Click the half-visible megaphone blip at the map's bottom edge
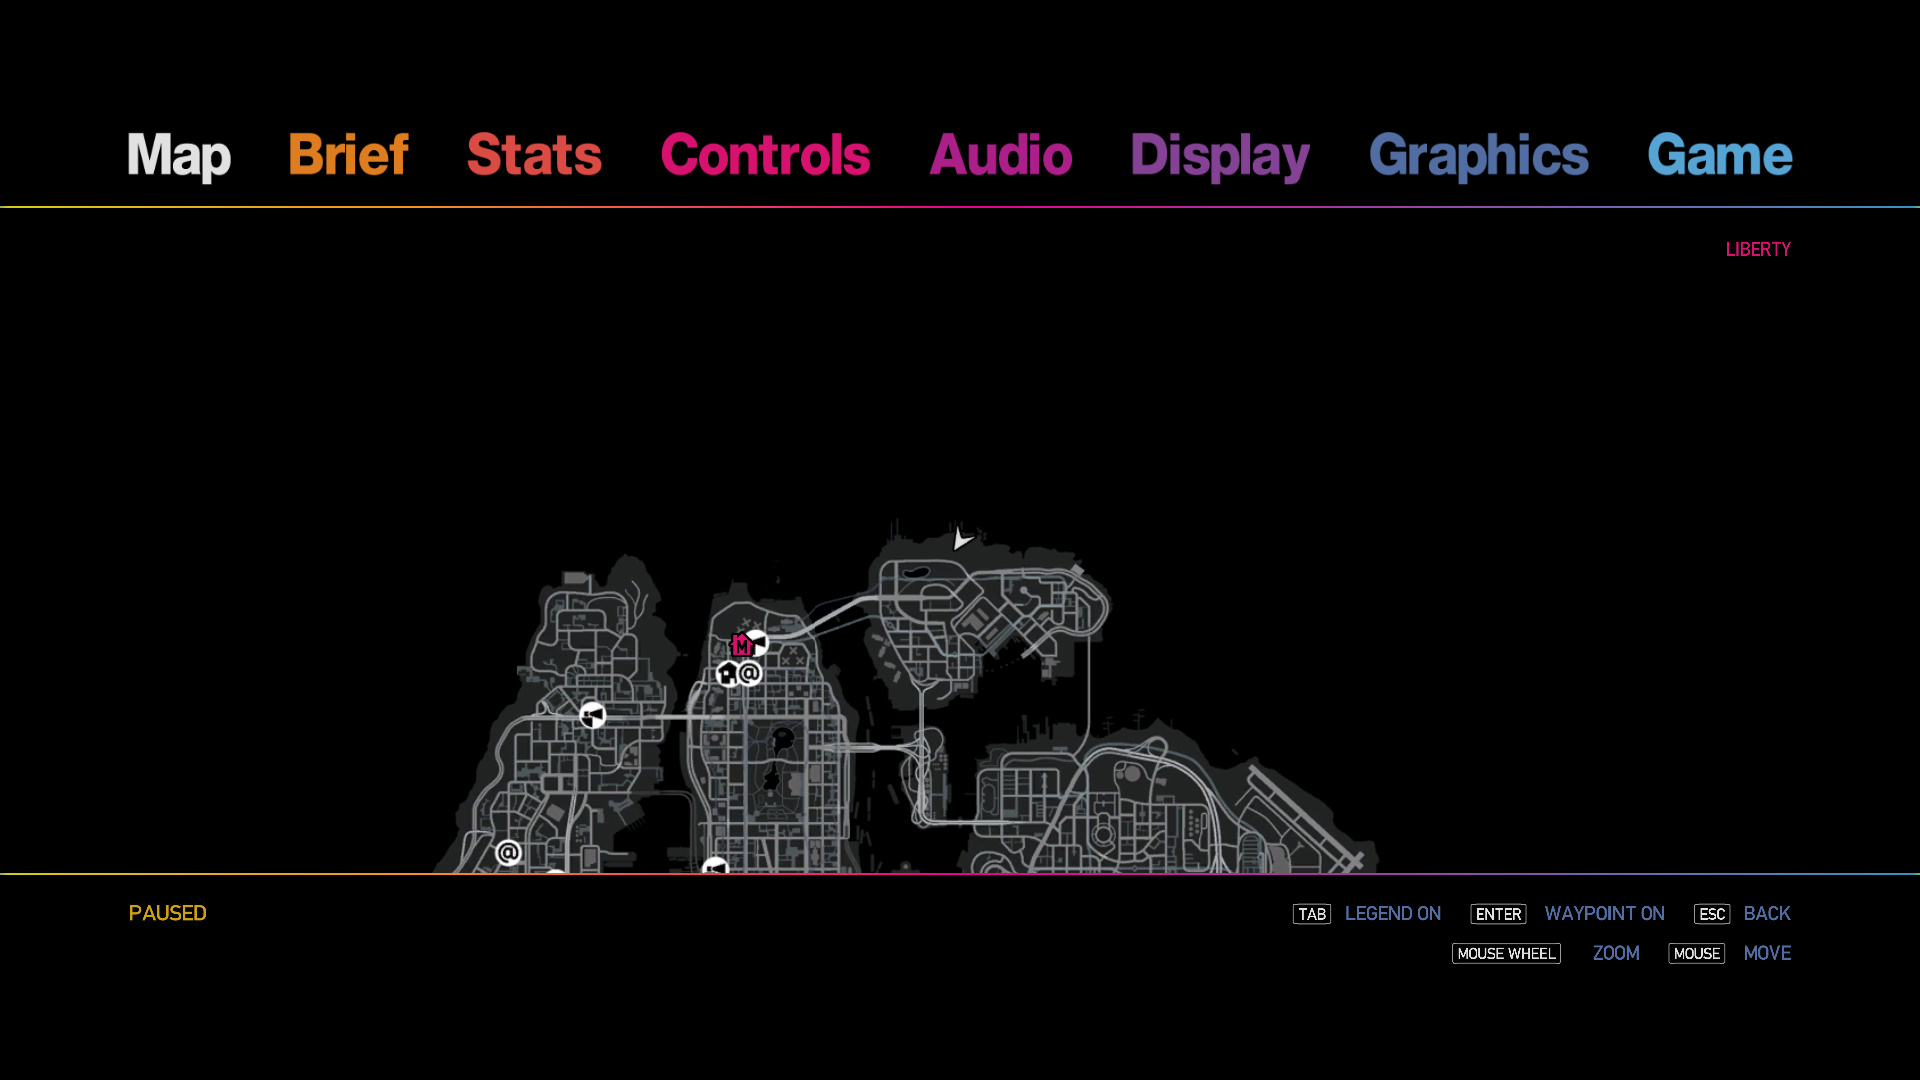The height and width of the screenshot is (1080, 1920). click(716, 866)
